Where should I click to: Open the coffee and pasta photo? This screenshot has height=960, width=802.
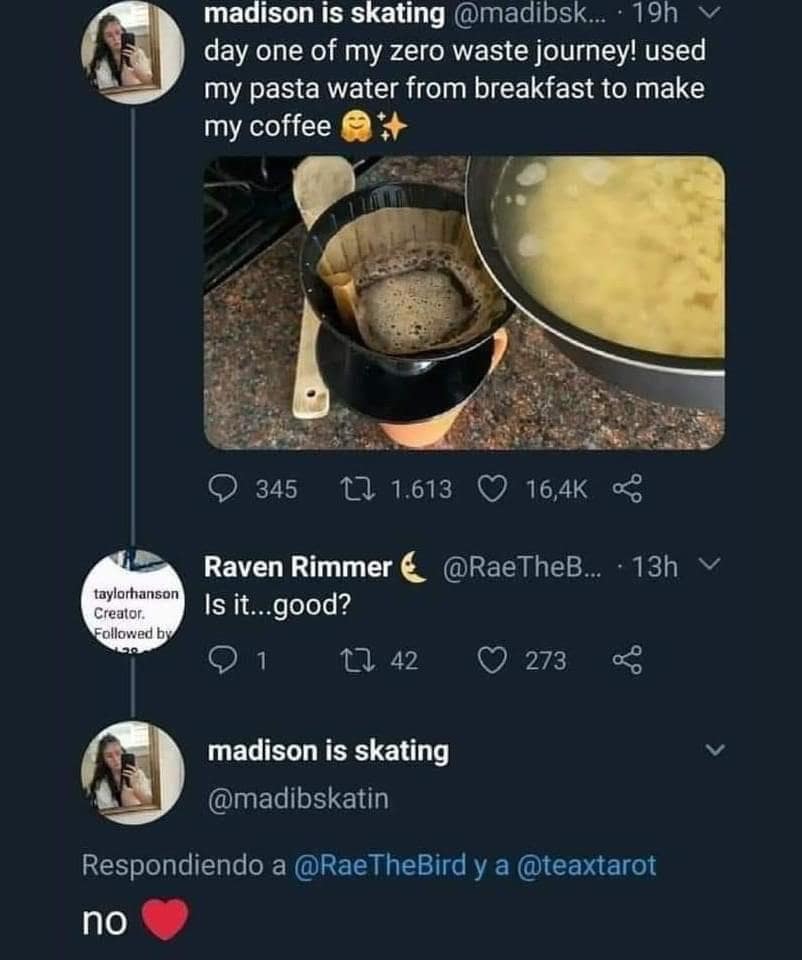pos(464,302)
